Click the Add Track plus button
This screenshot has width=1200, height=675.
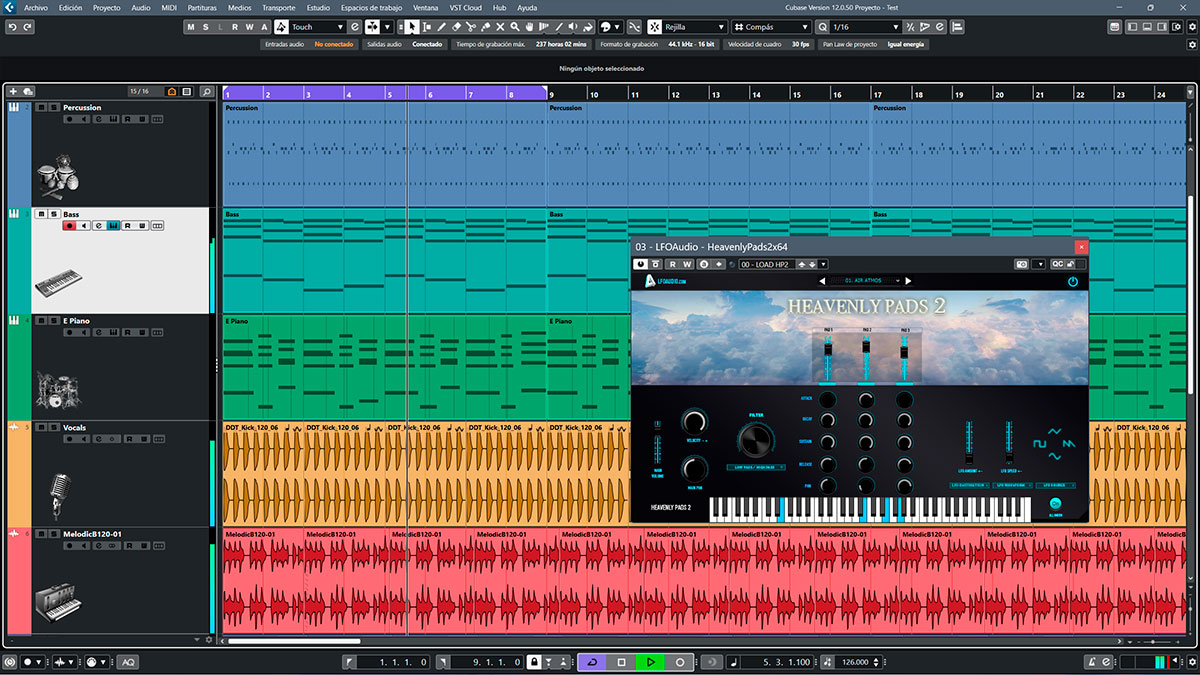point(13,92)
